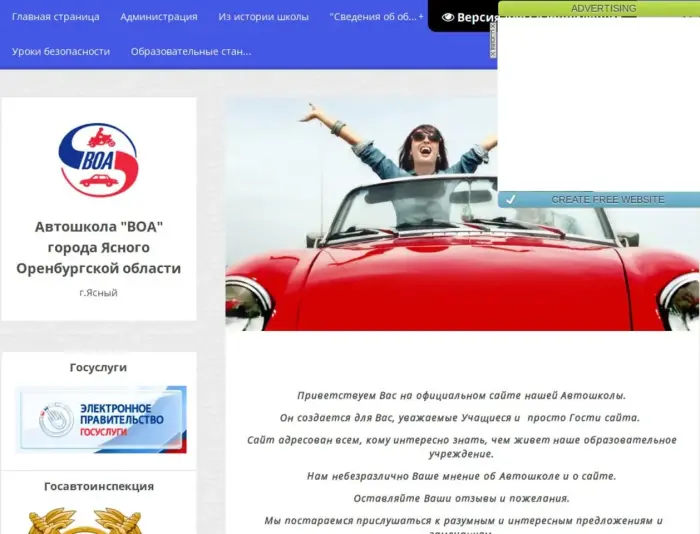Screen dimensions: 700x534
Task: Open the Образовательные стан... menu item
Action: click(x=191, y=51)
